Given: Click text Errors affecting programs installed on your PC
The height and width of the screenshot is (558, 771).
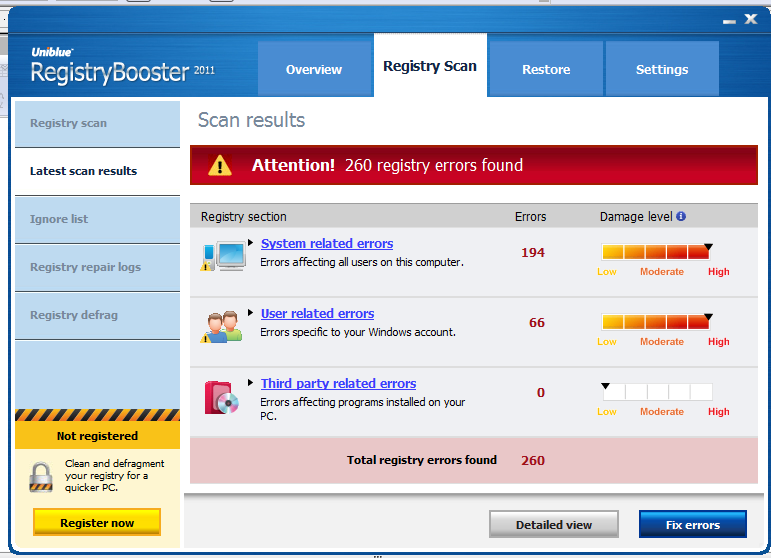Looking at the screenshot, I should (362, 409).
